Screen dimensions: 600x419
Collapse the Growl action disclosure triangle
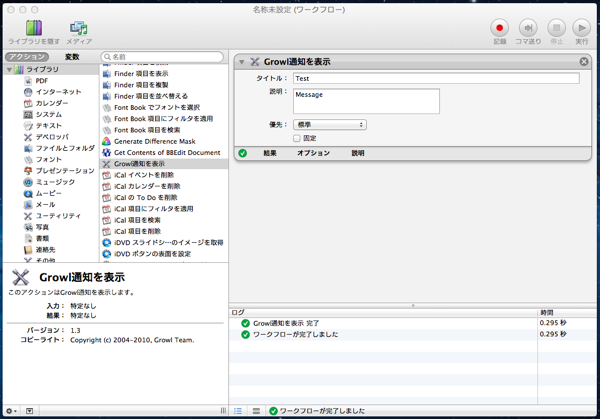241,62
